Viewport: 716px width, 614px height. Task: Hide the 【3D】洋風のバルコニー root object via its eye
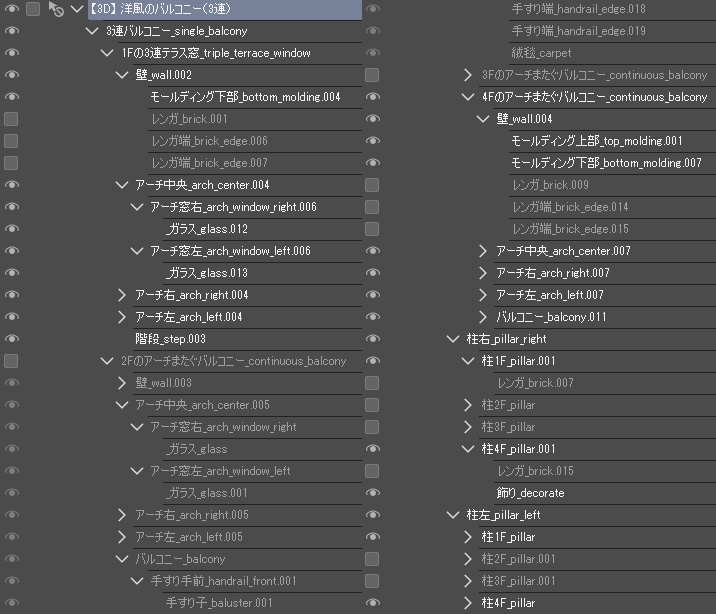(11, 9)
